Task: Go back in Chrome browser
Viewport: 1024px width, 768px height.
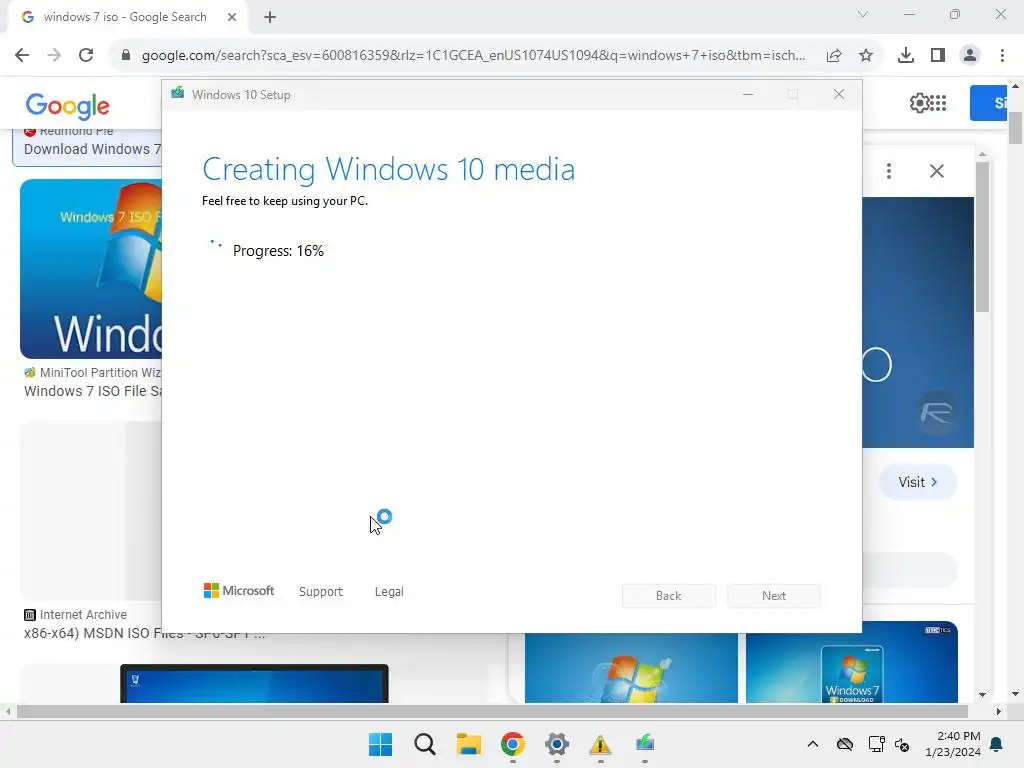Action: click(22, 56)
